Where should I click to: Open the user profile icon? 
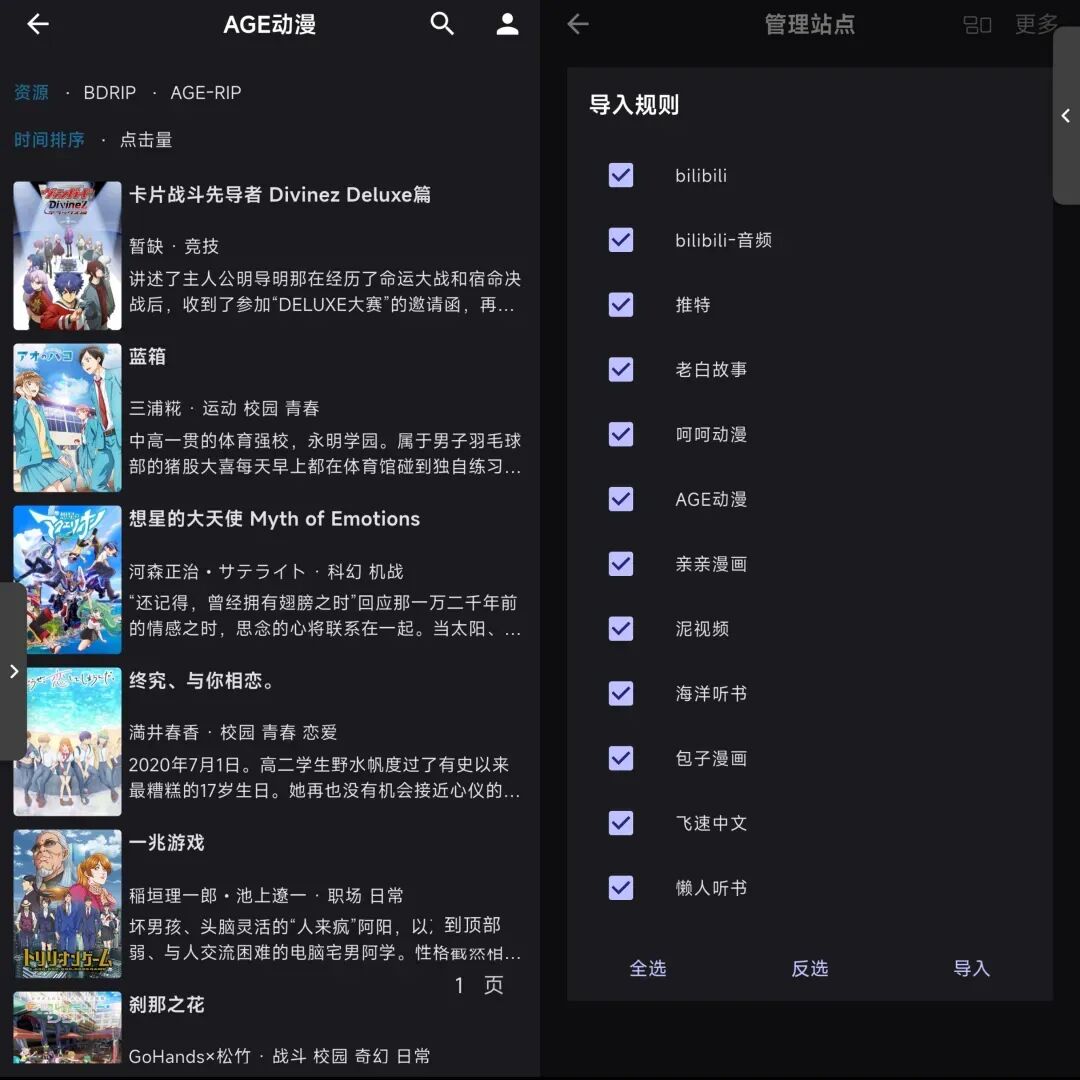508,24
